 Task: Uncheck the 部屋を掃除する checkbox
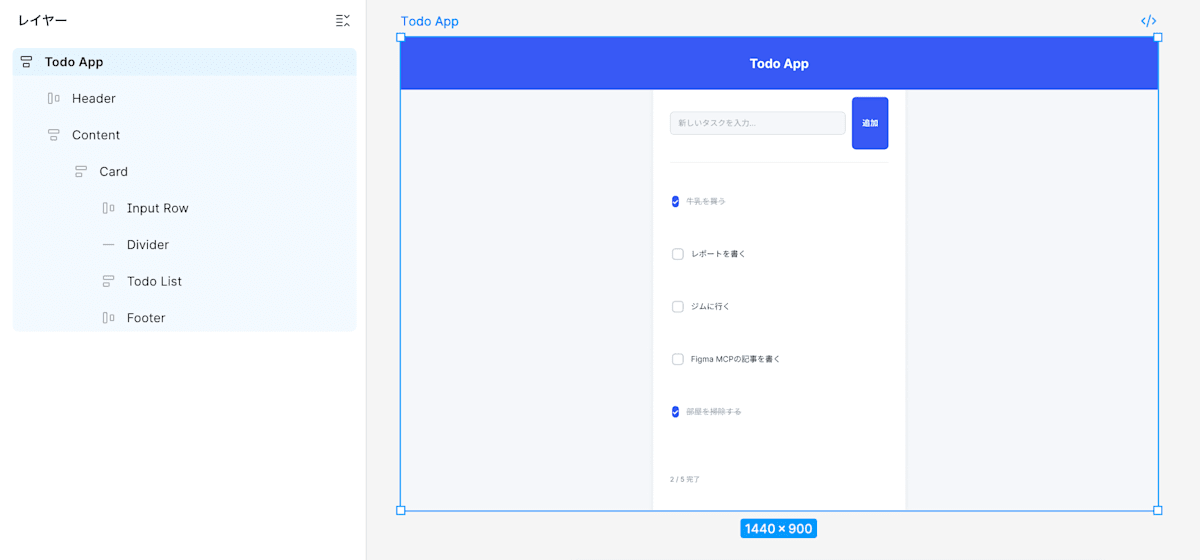pyautogui.click(x=676, y=411)
